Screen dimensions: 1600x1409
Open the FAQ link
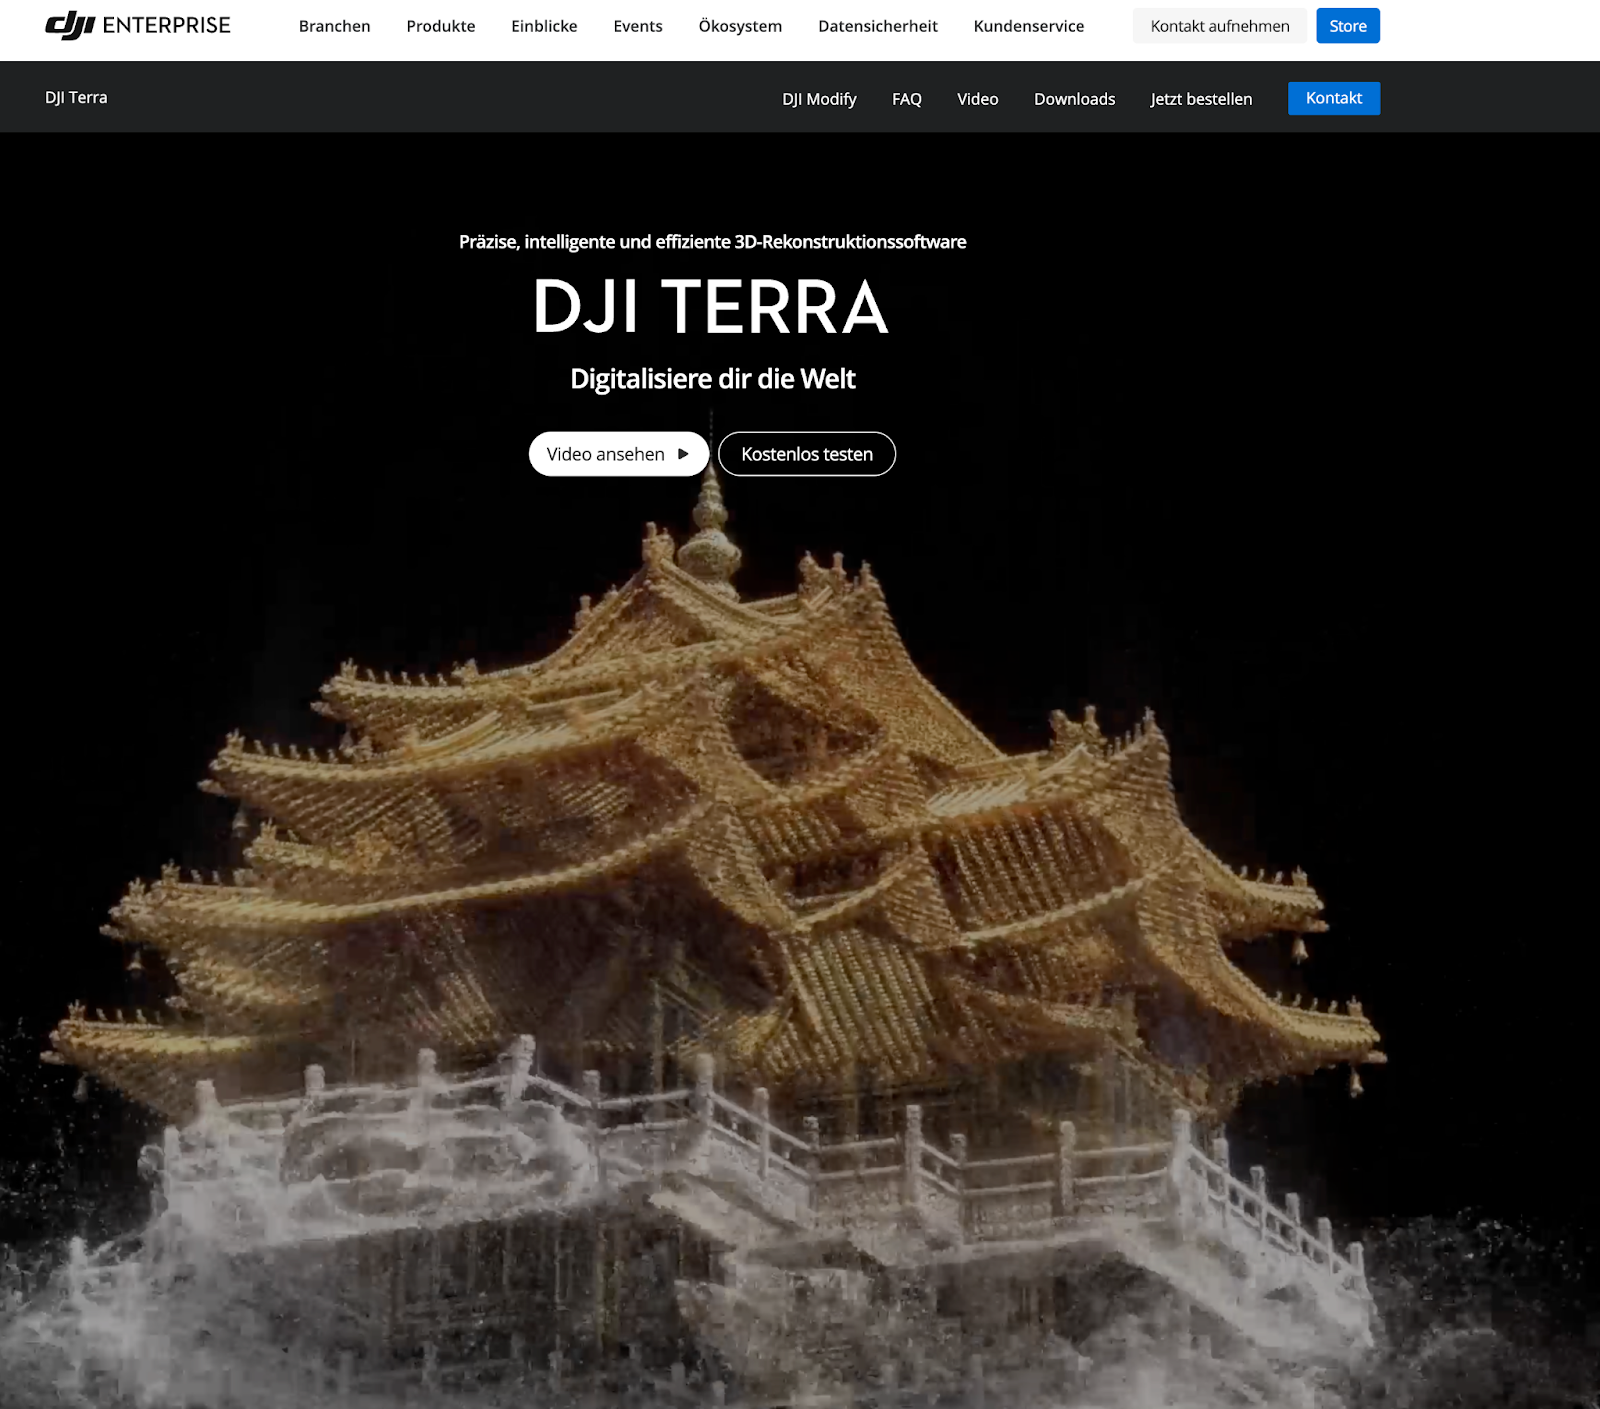(907, 99)
